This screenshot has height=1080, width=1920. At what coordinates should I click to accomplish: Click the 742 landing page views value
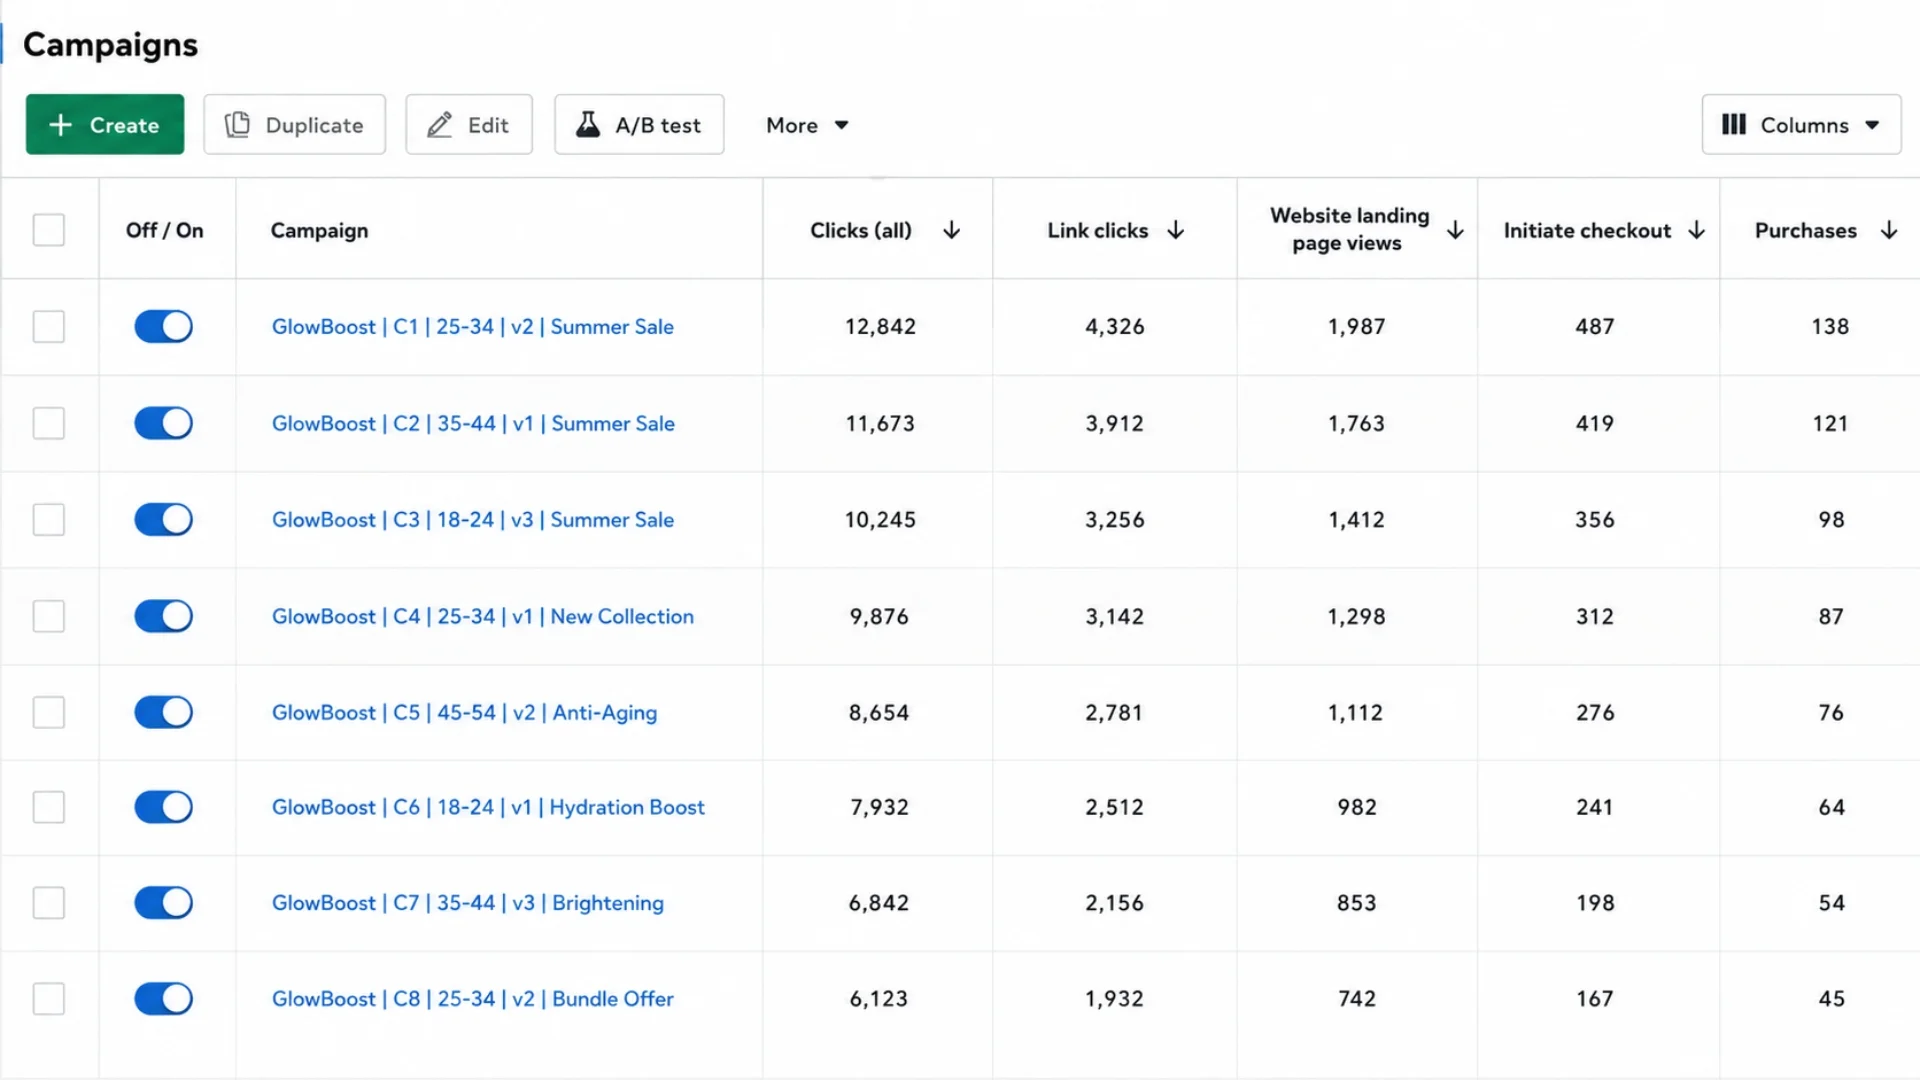pos(1357,999)
